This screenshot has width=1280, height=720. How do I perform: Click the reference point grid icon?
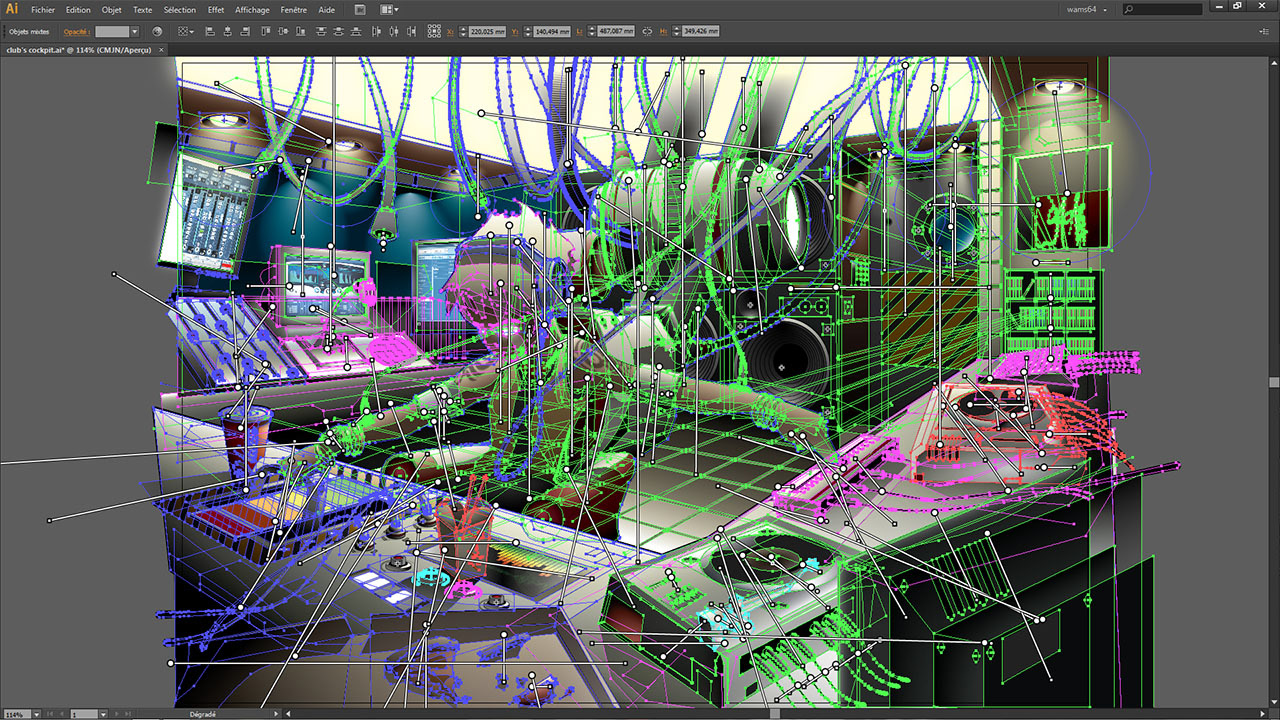(x=434, y=32)
